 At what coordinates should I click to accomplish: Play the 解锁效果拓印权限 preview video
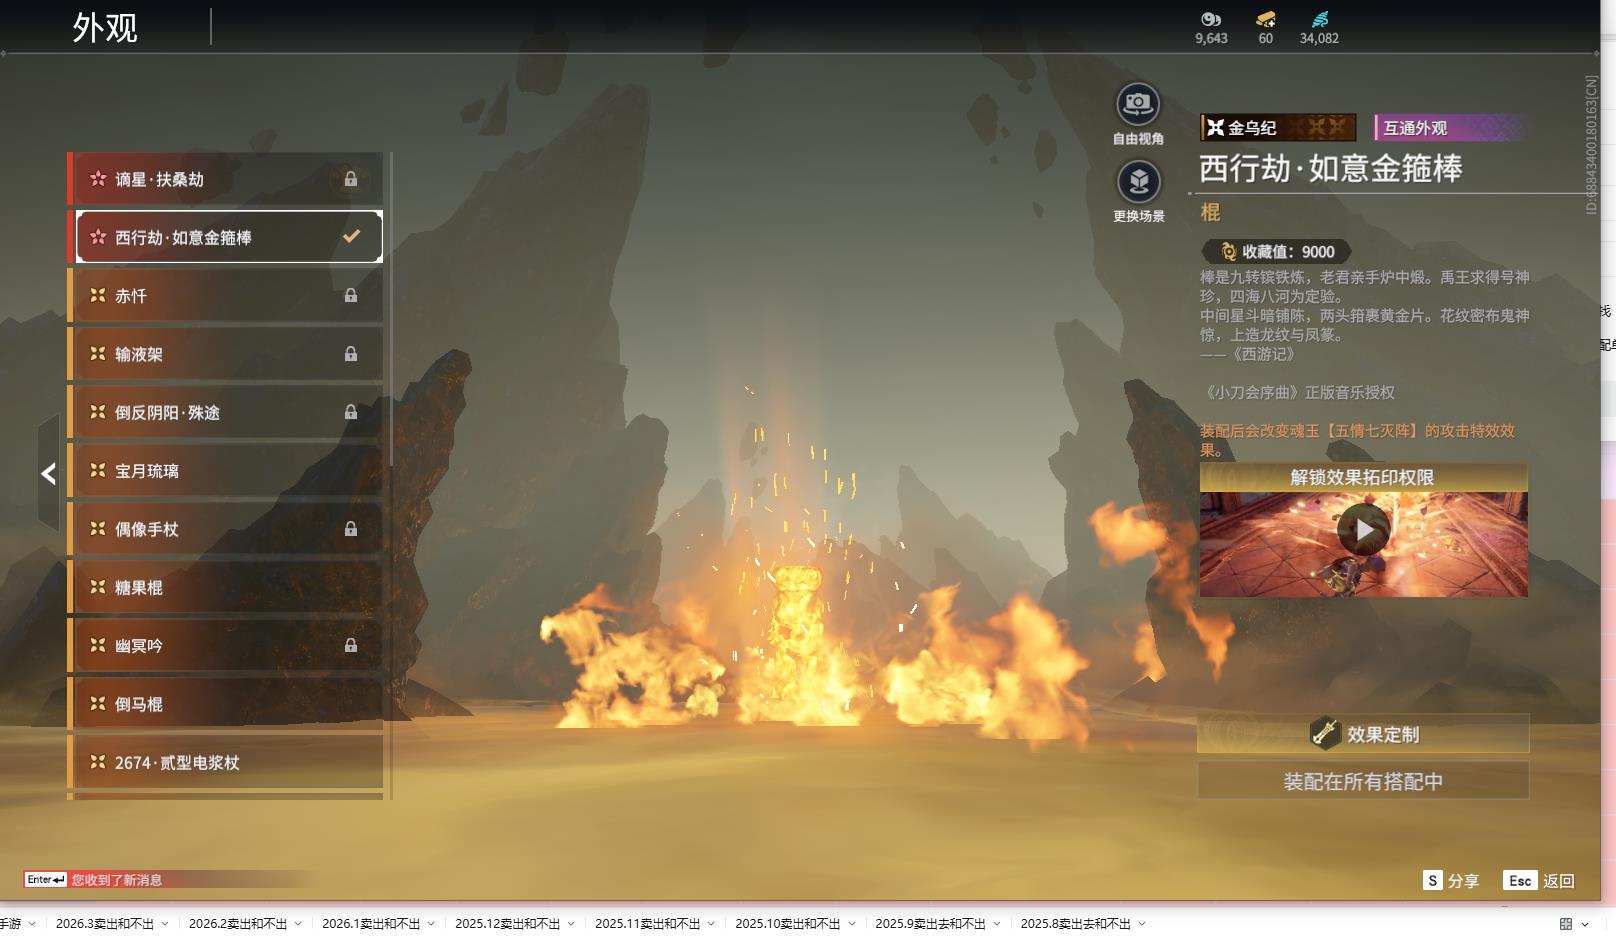[x=1363, y=530]
